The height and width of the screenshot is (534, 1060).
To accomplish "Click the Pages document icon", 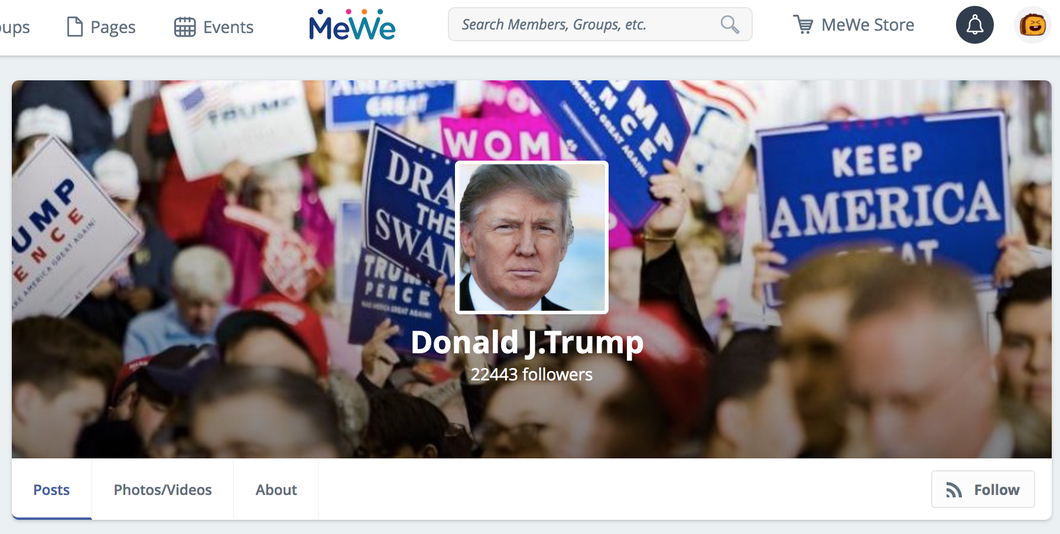I will click(74, 27).
